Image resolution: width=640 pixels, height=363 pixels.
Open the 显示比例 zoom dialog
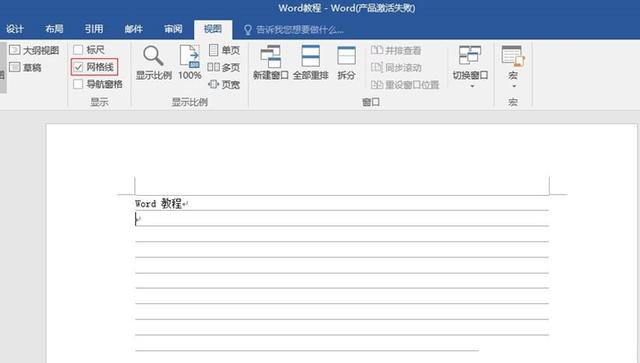pyautogui.click(x=153, y=62)
